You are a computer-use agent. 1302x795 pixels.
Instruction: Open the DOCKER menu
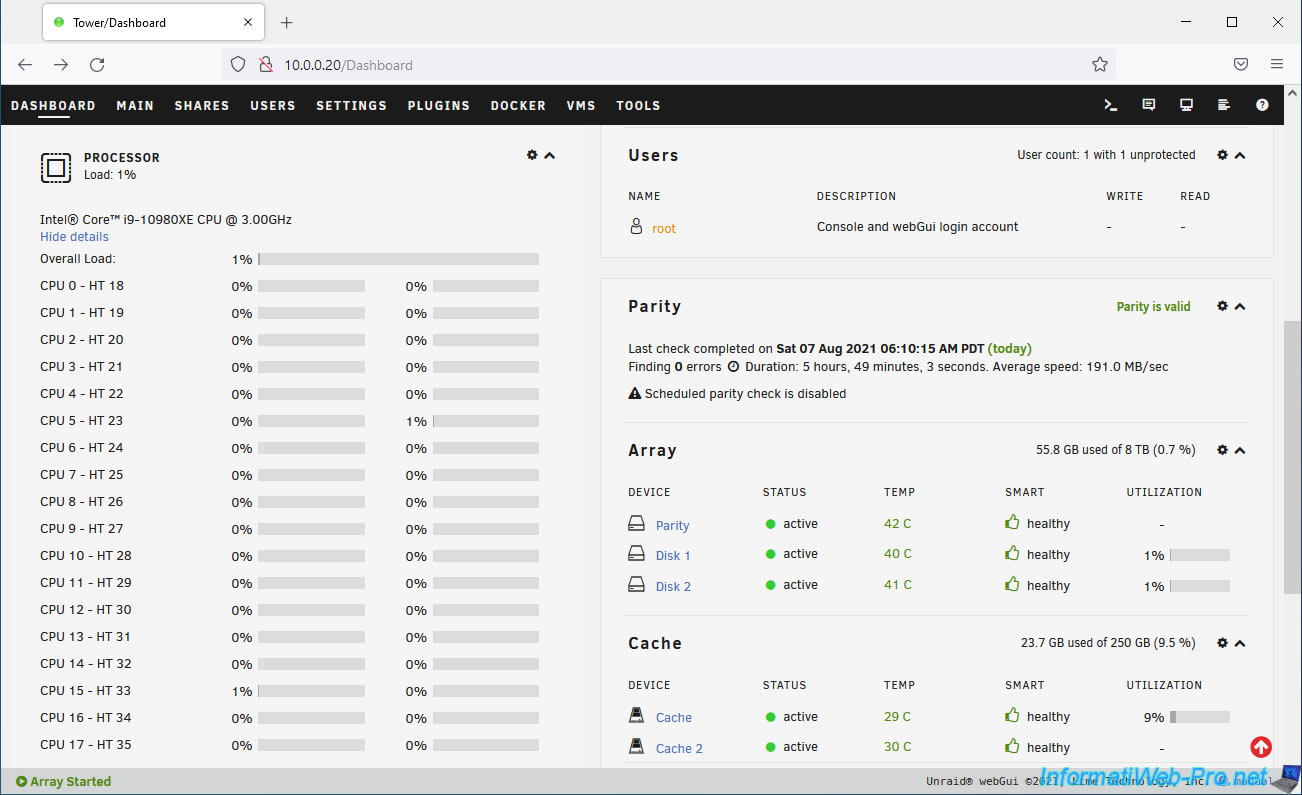[x=518, y=105]
